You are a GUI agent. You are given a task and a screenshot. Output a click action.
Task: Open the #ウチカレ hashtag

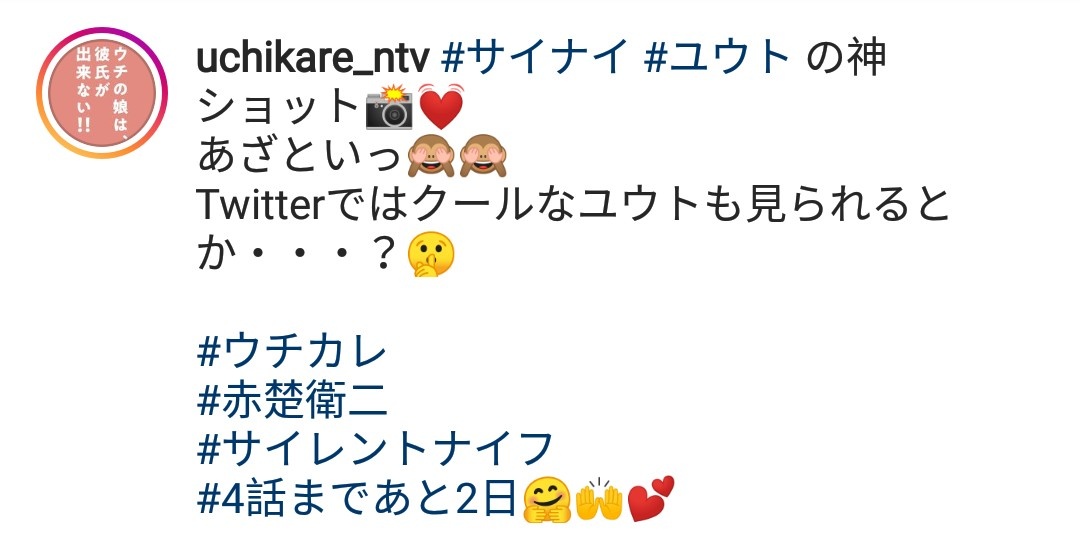click(292, 352)
